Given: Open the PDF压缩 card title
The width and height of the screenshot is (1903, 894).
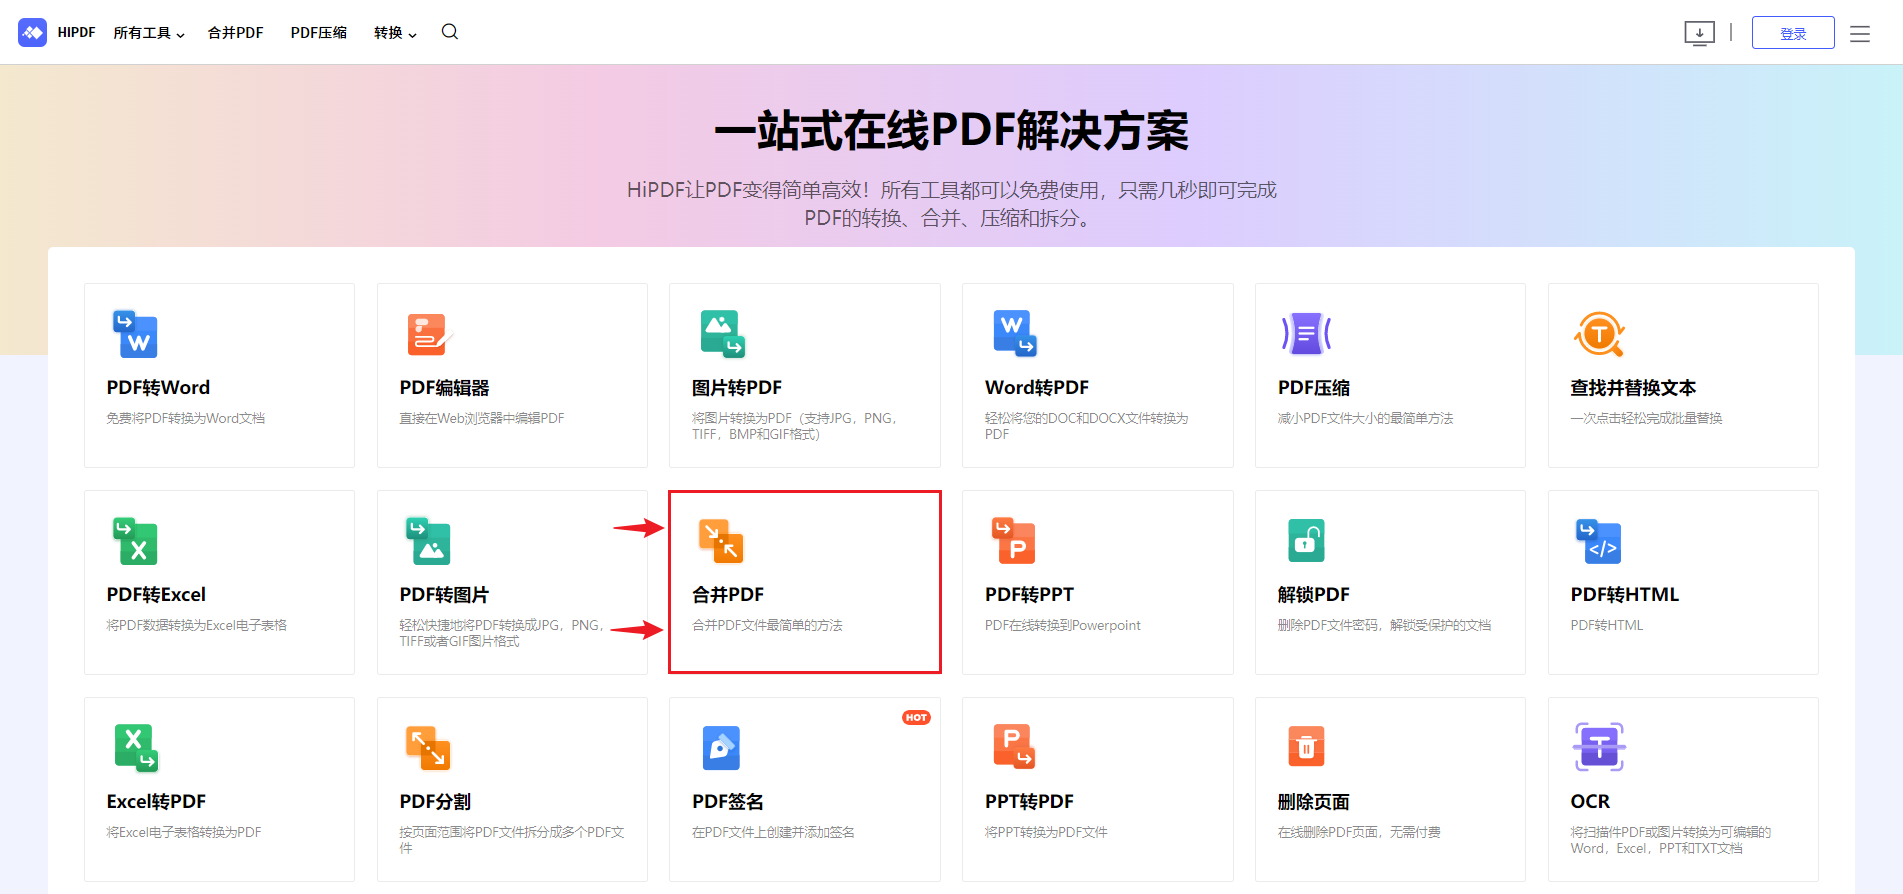Looking at the screenshot, I should [1314, 388].
